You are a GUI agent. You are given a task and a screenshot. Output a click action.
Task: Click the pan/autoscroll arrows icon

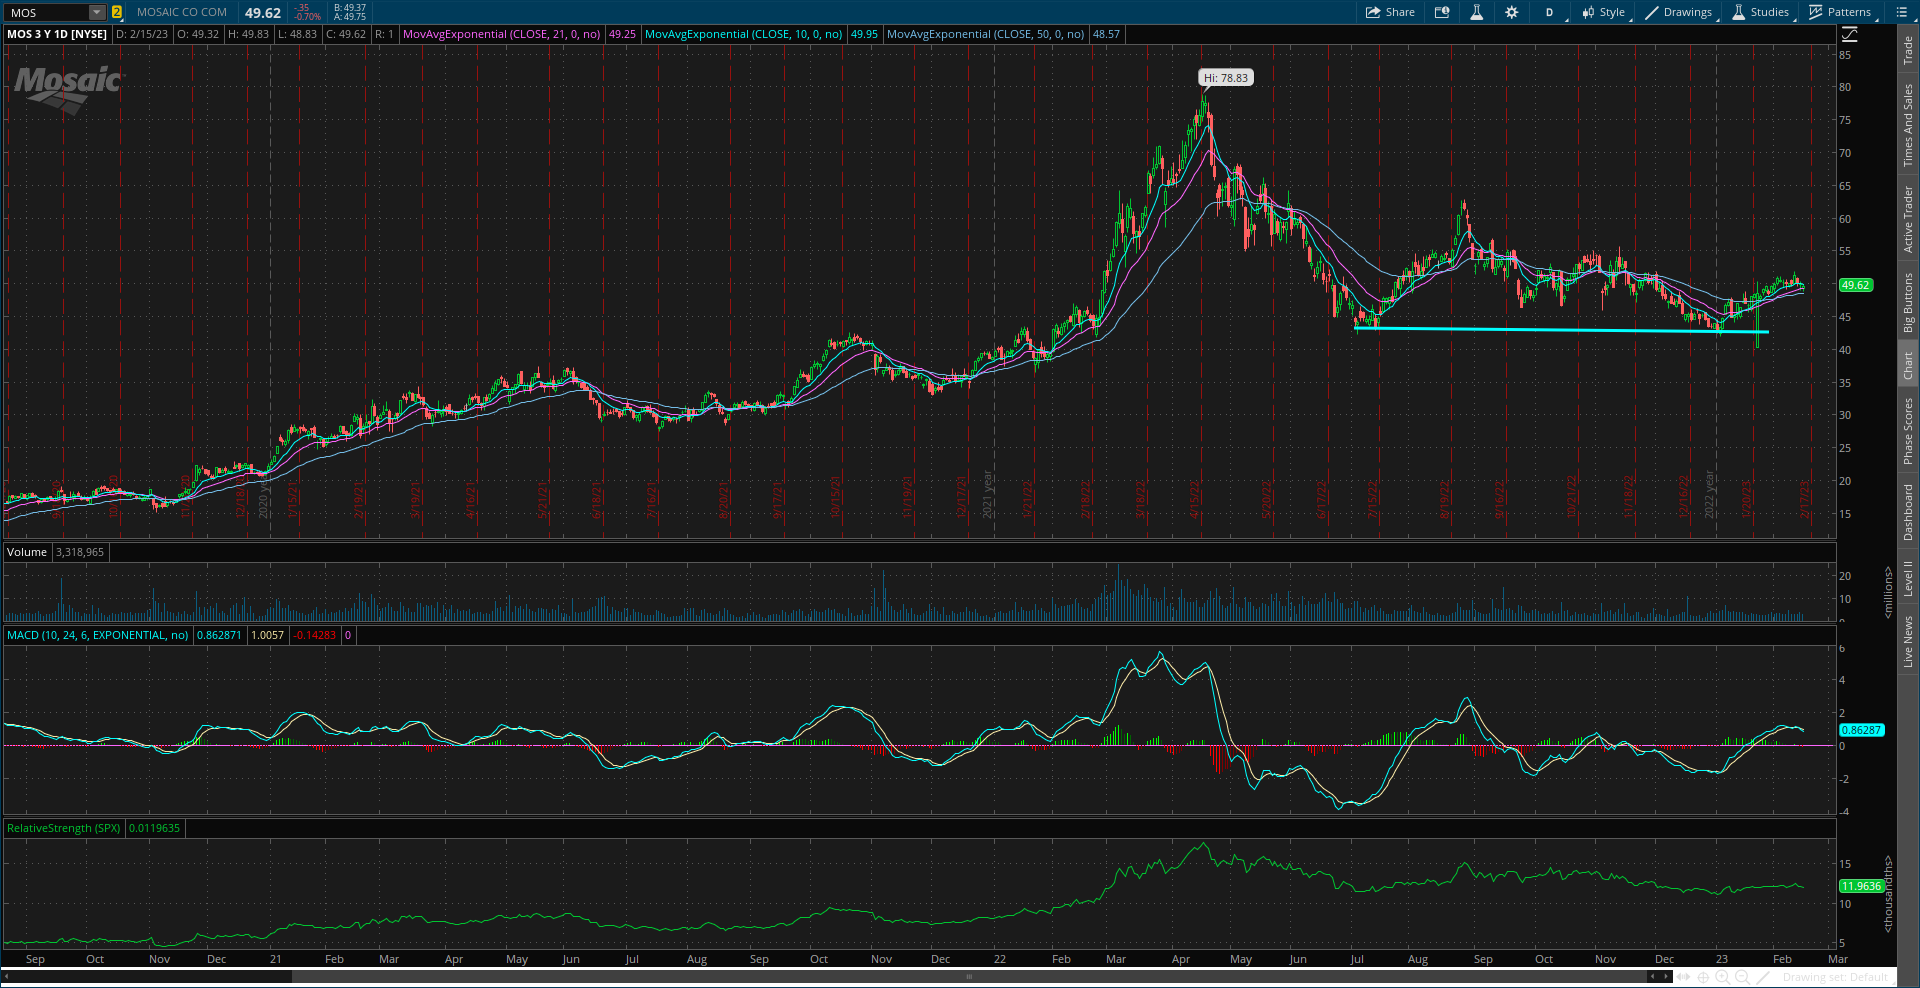click(1685, 977)
